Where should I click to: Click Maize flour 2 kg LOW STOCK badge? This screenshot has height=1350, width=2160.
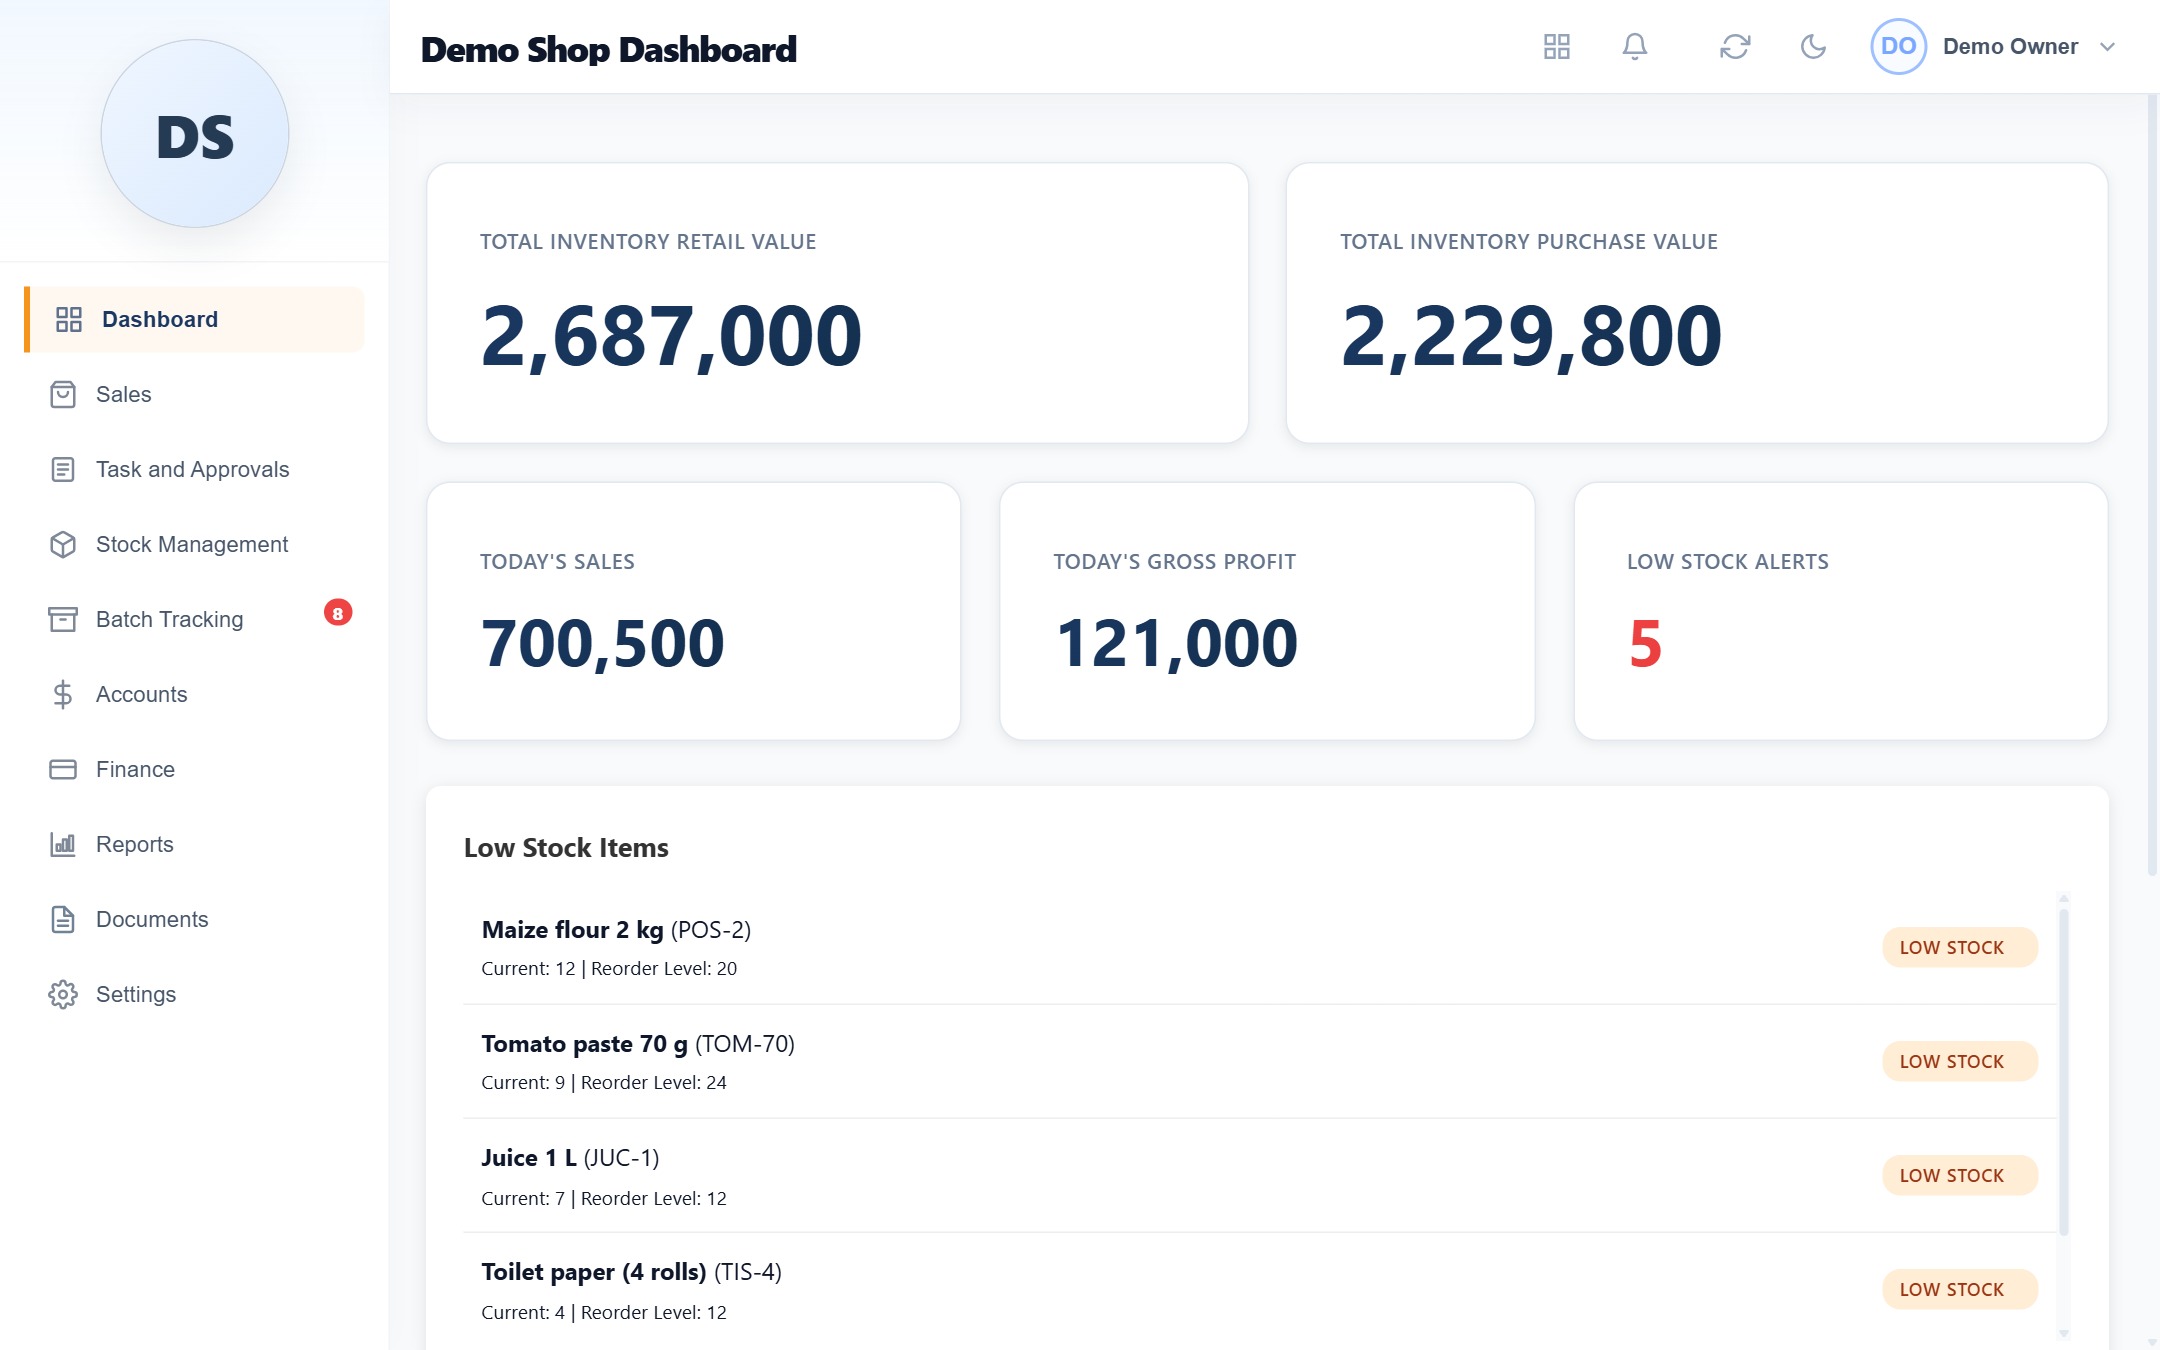click(1959, 947)
